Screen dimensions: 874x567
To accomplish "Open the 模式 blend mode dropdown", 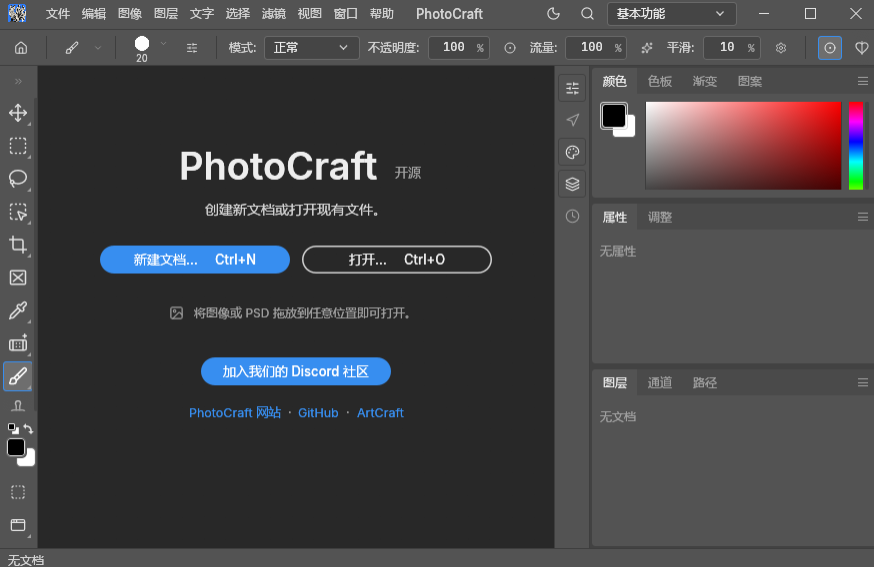I will coord(312,48).
